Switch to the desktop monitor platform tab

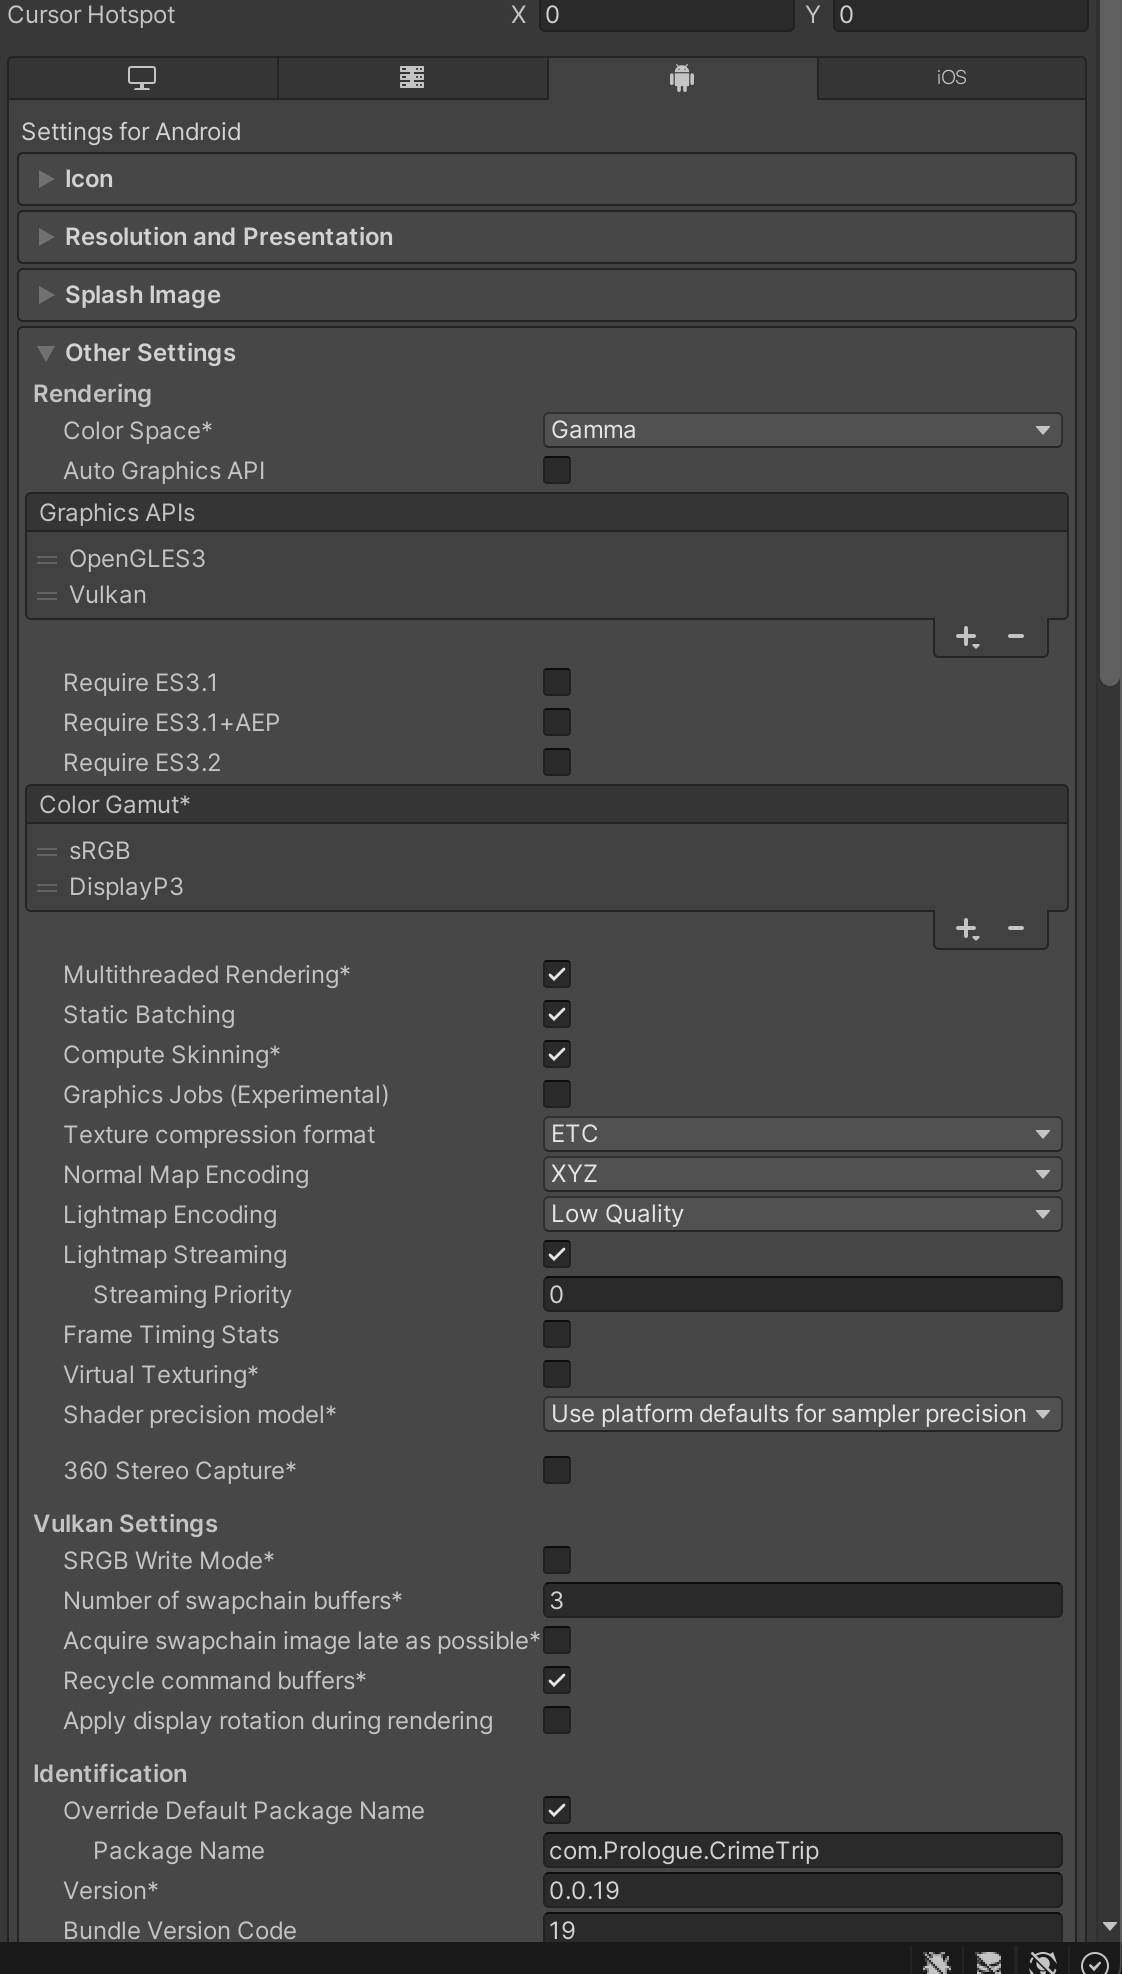click(x=142, y=78)
